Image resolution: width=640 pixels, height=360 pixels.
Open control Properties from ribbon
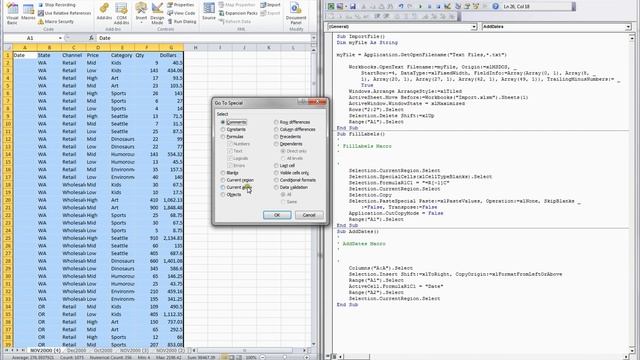pyautogui.click(x=180, y=5)
